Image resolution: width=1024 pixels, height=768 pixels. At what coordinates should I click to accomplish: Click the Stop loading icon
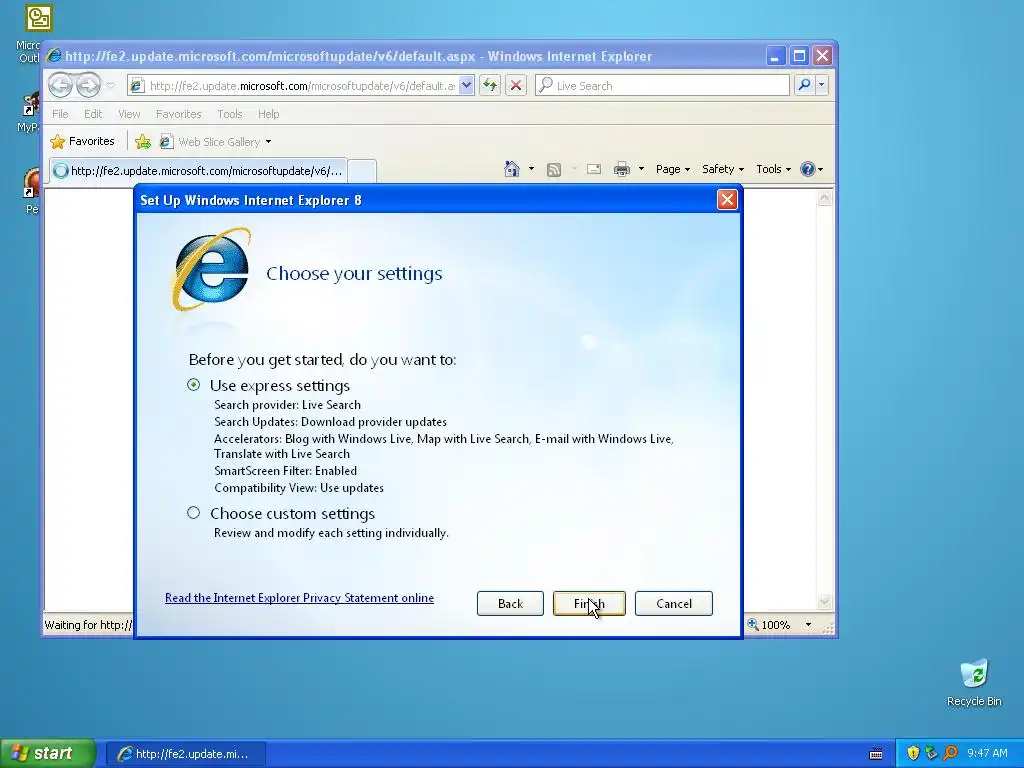(x=516, y=85)
